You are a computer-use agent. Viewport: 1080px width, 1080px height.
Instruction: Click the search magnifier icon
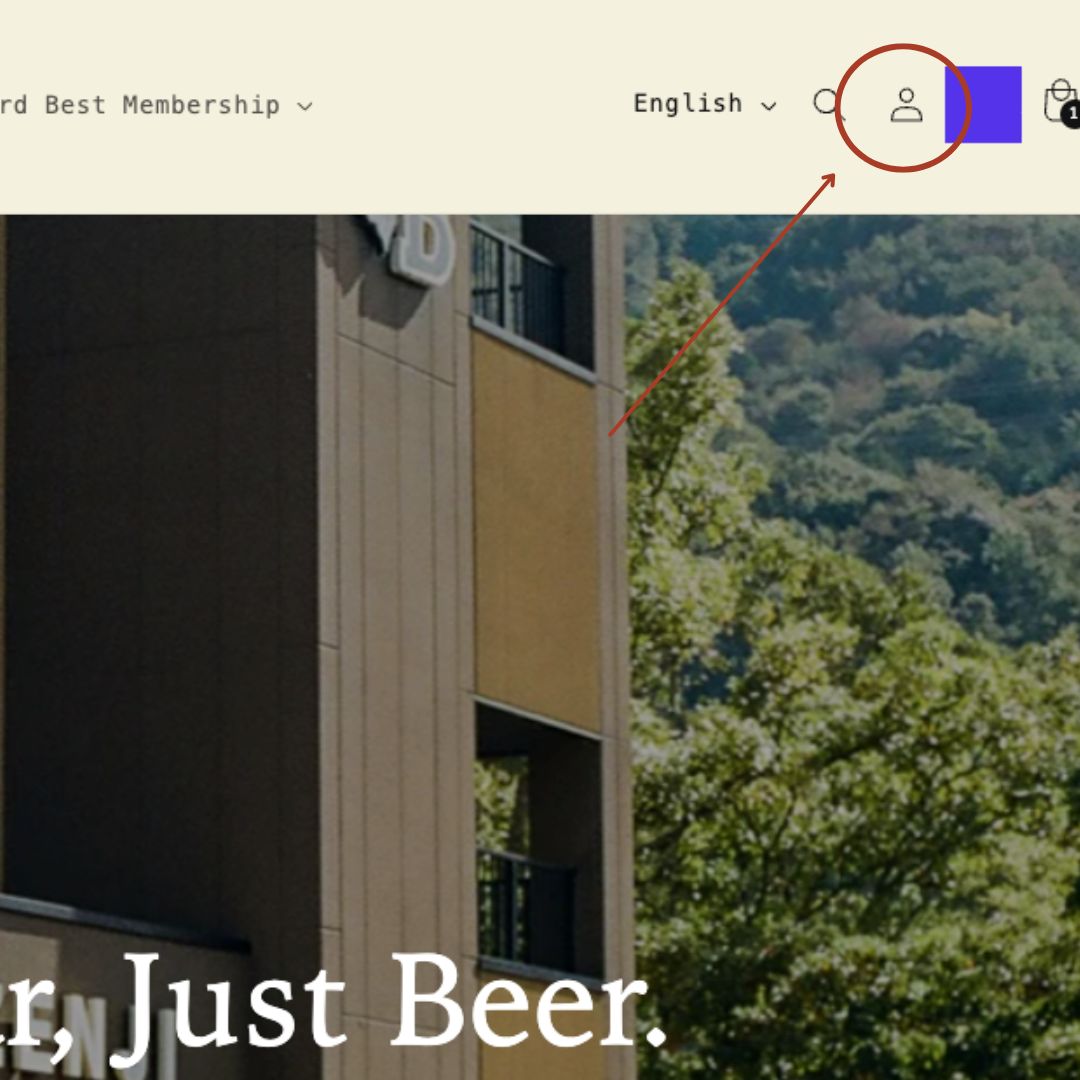click(x=829, y=105)
